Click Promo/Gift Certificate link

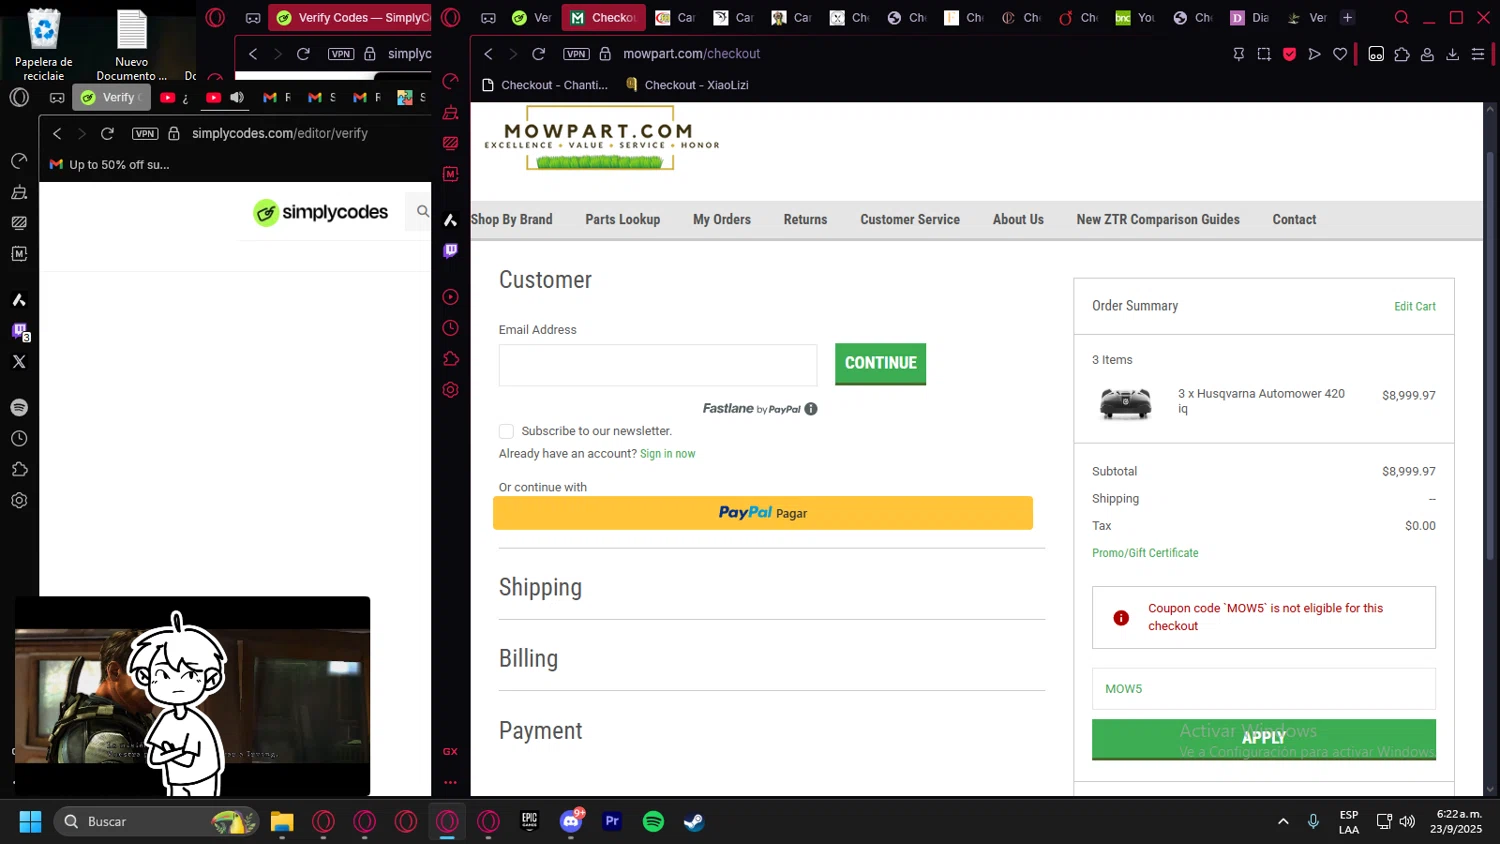pyautogui.click(x=1144, y=553)
